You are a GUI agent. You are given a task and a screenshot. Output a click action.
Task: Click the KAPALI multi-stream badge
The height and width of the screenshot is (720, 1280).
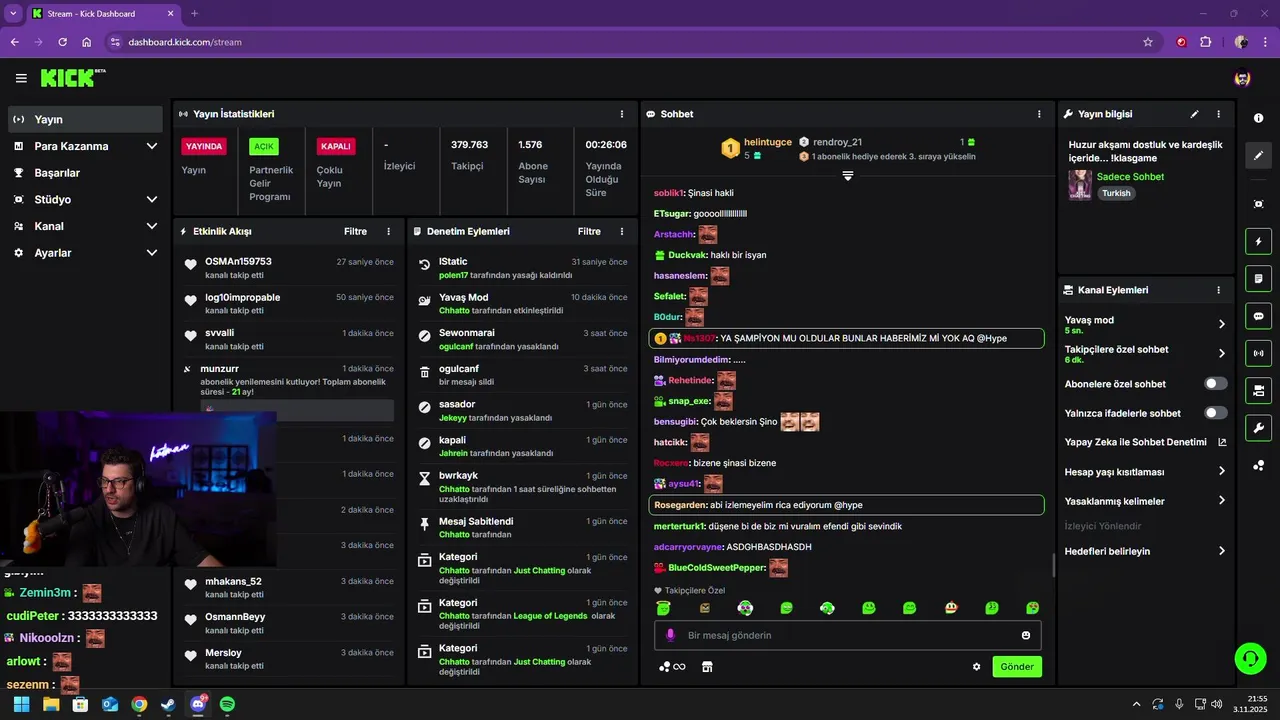[335, 146]
